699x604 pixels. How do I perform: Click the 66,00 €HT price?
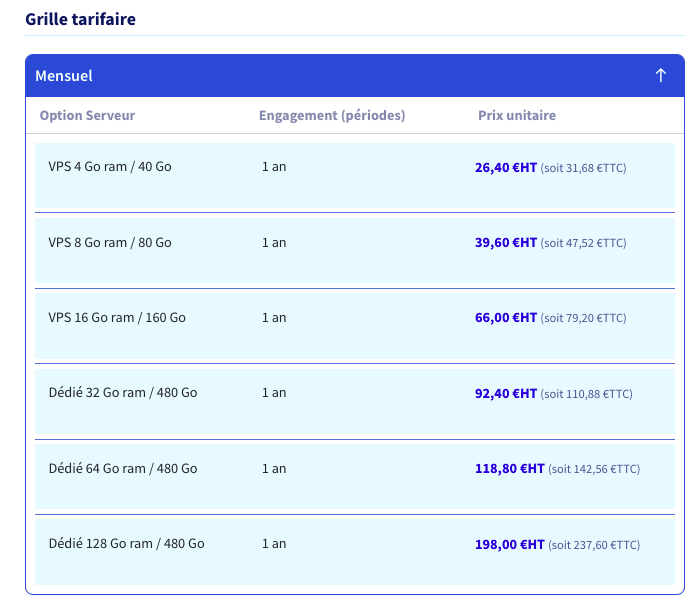tap(506, 317)
